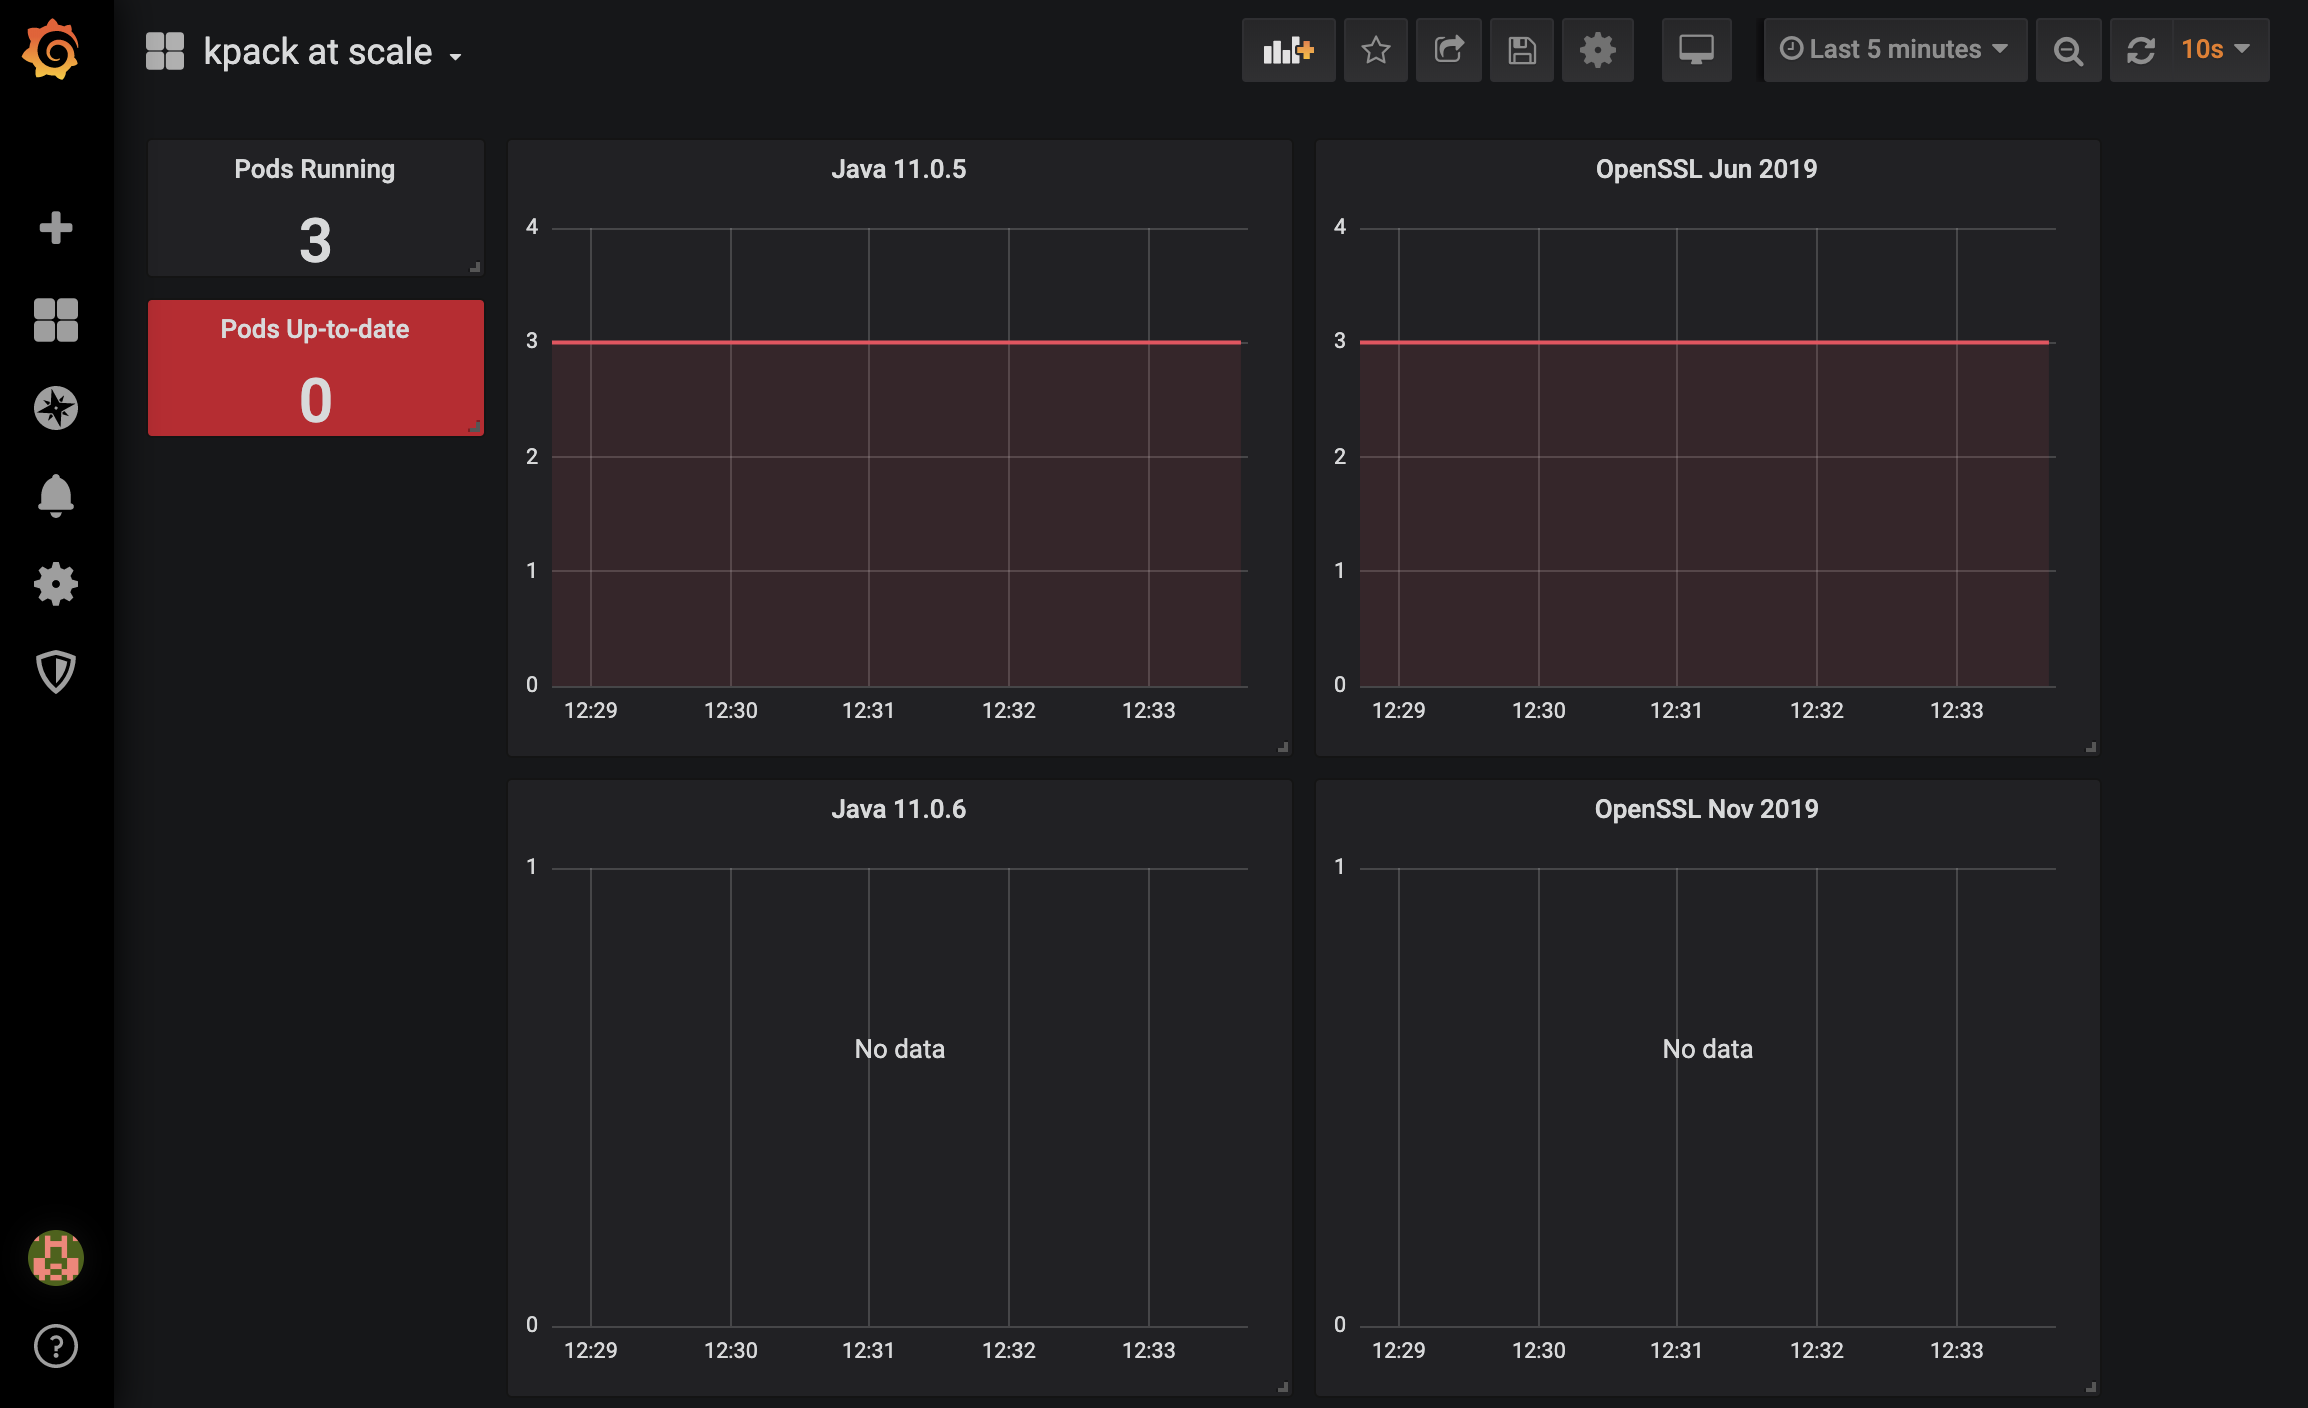Viewport: 2308px width, 1408px height.
Task: Open Server Admin shield icon
Action: (x=56, y=671)
